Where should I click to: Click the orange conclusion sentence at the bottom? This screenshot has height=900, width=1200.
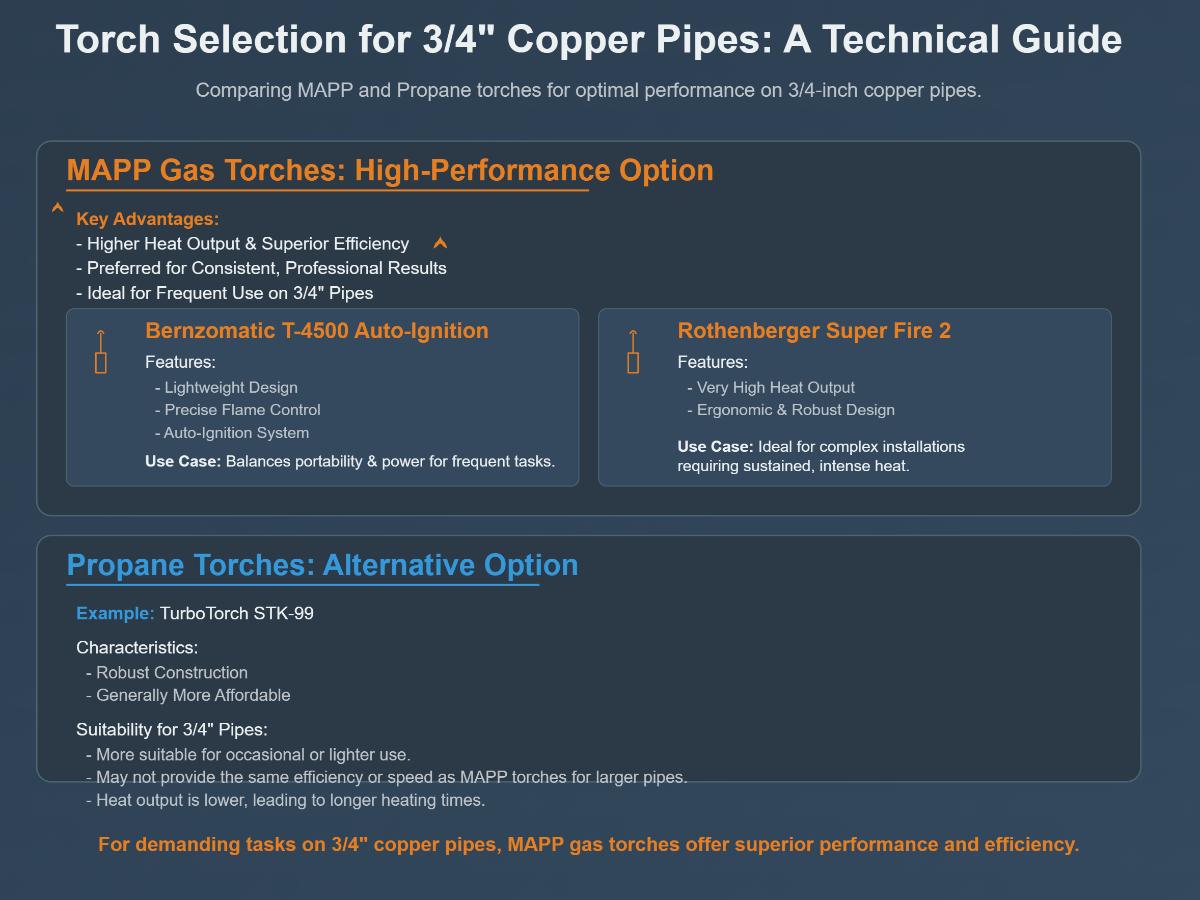589,844
